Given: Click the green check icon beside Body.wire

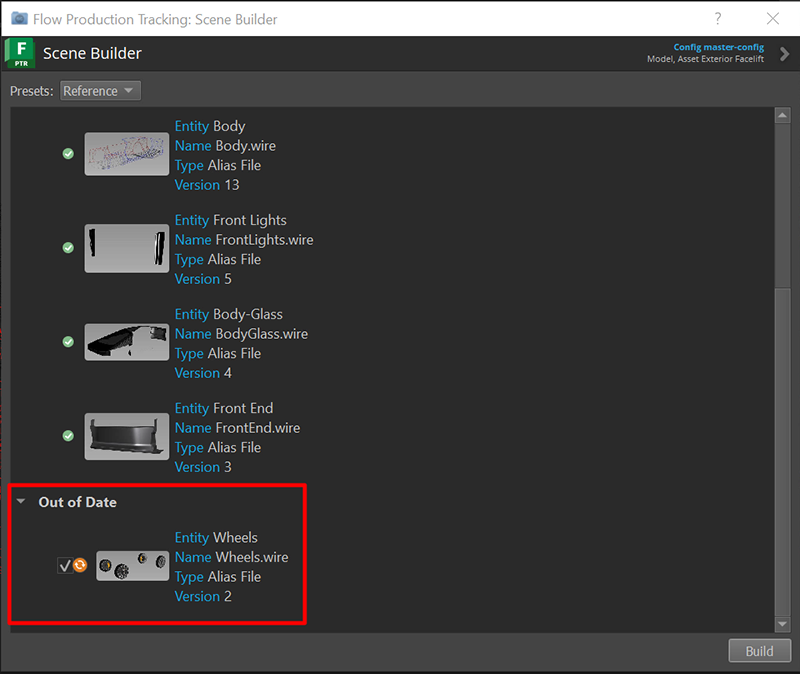Looking at the screenshot, I should (68, 154).
